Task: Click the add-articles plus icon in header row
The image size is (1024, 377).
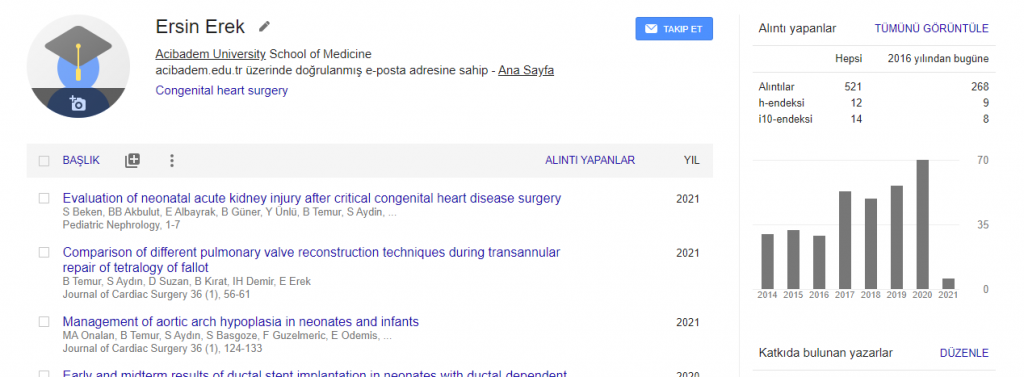Action: pos(133,160)
